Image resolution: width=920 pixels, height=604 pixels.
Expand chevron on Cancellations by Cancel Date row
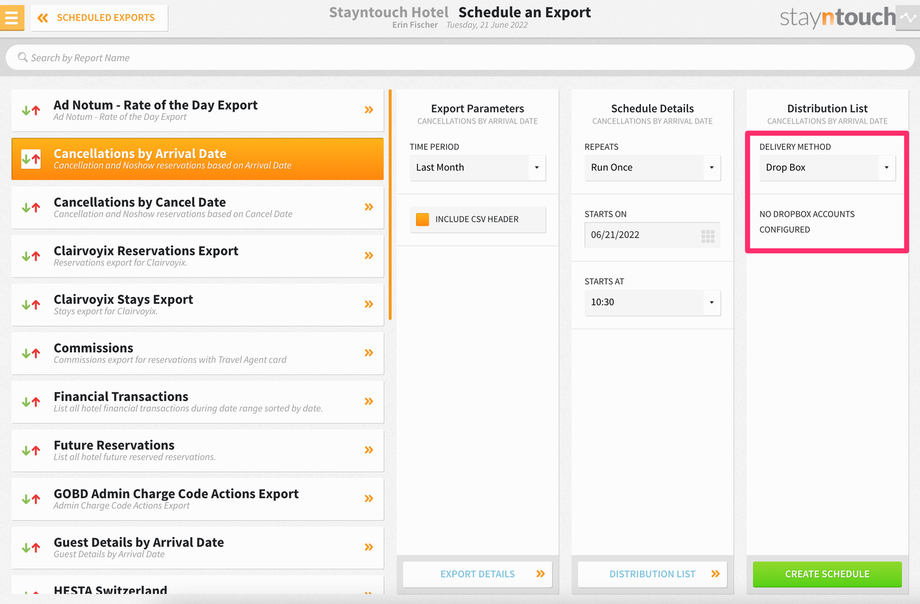[368, 207]
